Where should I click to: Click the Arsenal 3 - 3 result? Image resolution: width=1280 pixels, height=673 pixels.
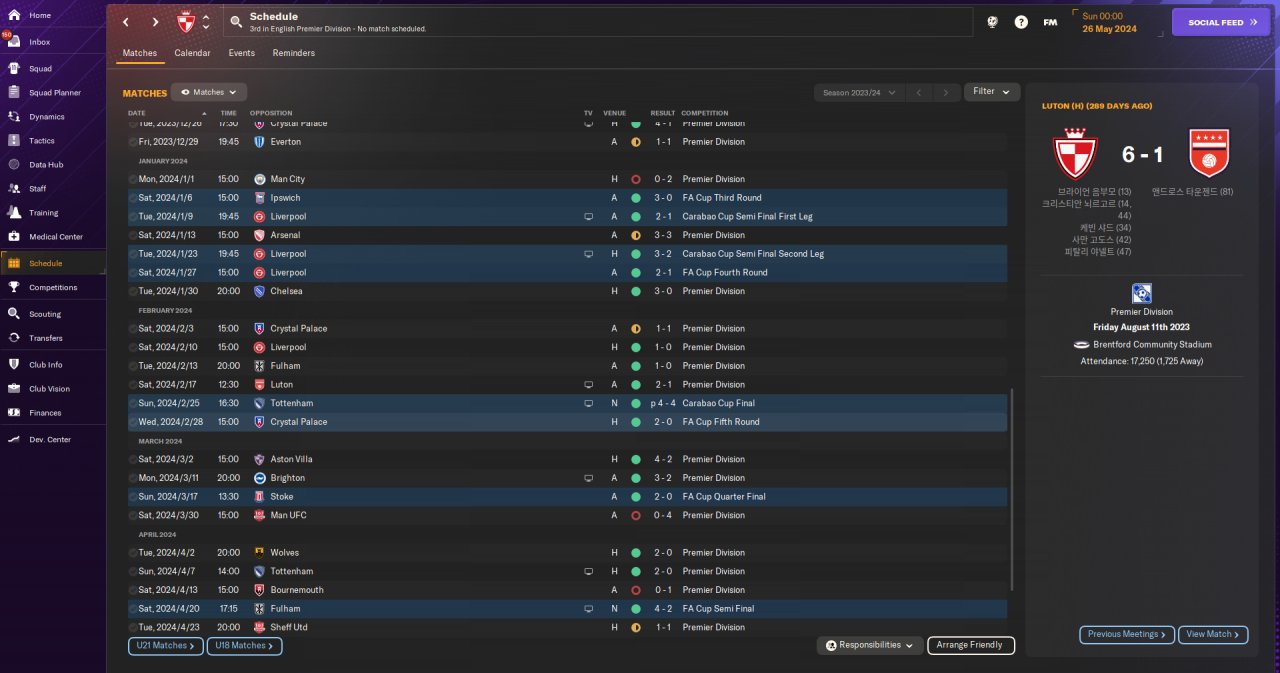click(x=661, y=235)
